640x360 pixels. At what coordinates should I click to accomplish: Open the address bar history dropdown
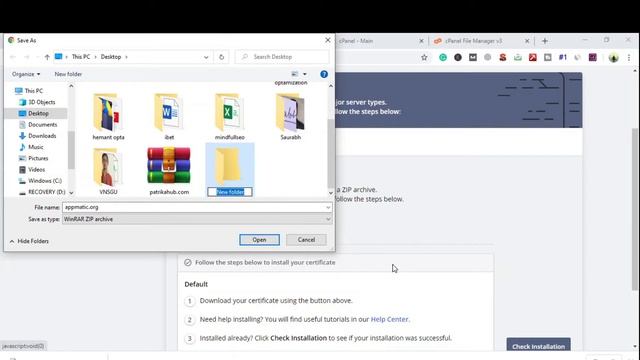click(206, 57)
